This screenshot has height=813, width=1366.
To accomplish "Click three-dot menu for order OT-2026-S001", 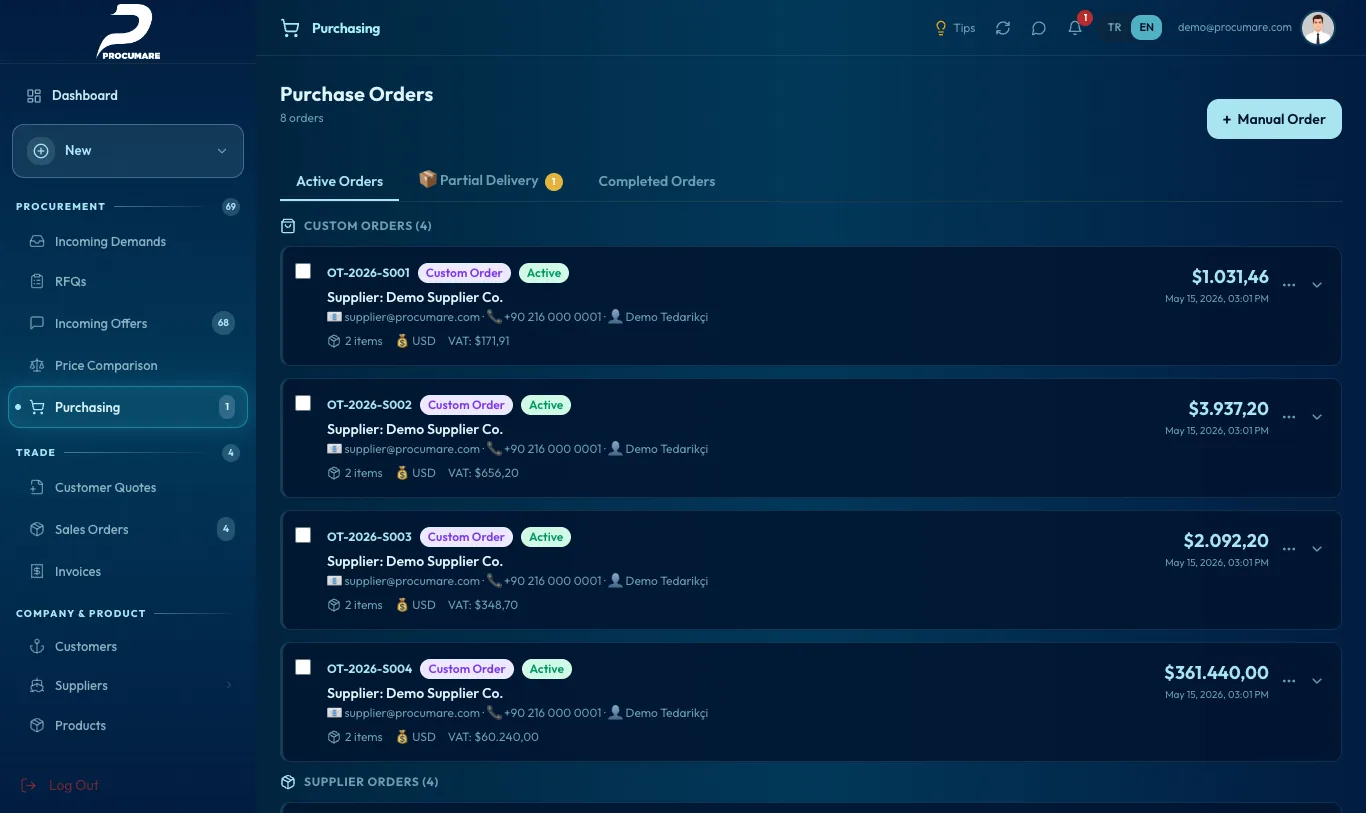I will [1289, 285].
